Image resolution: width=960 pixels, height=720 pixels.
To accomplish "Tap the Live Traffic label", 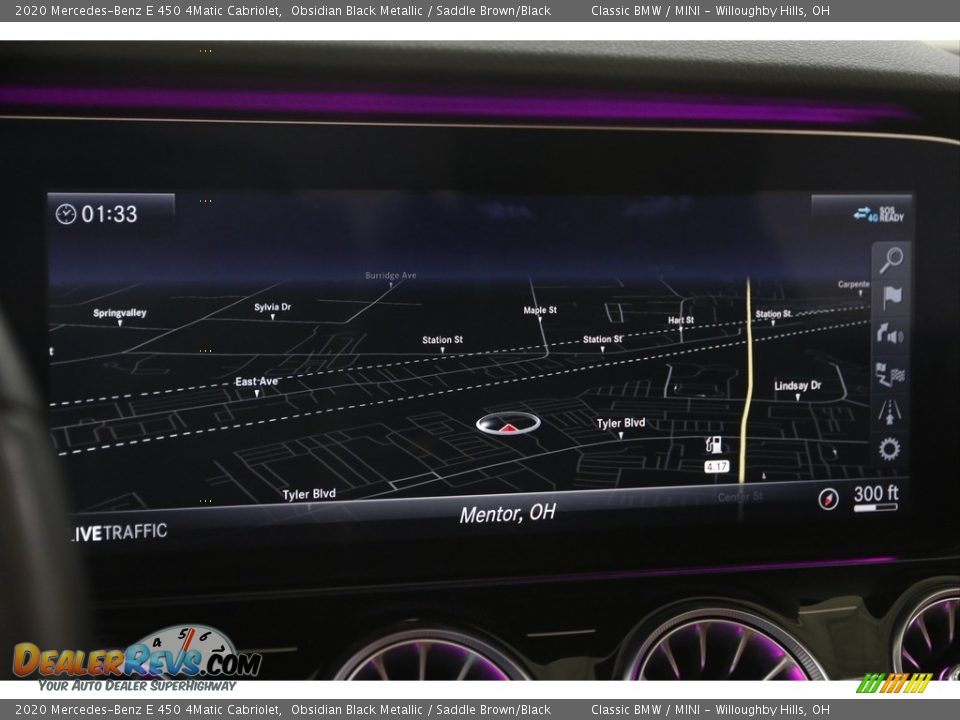I will coord(120,532).
